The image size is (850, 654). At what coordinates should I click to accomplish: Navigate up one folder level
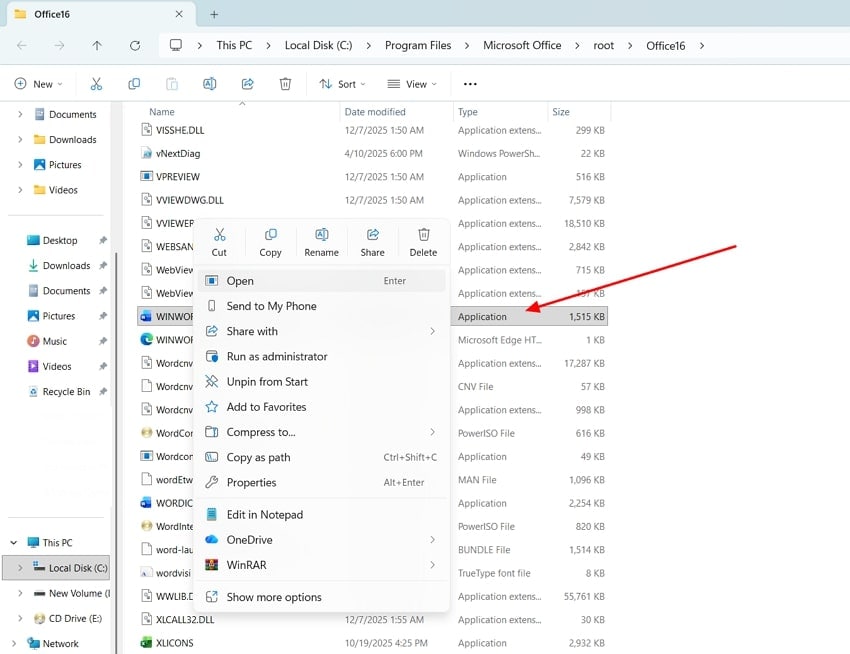point(97,45)
